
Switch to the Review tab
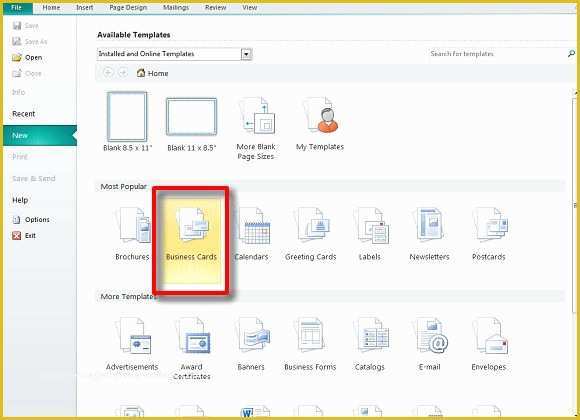215,7
